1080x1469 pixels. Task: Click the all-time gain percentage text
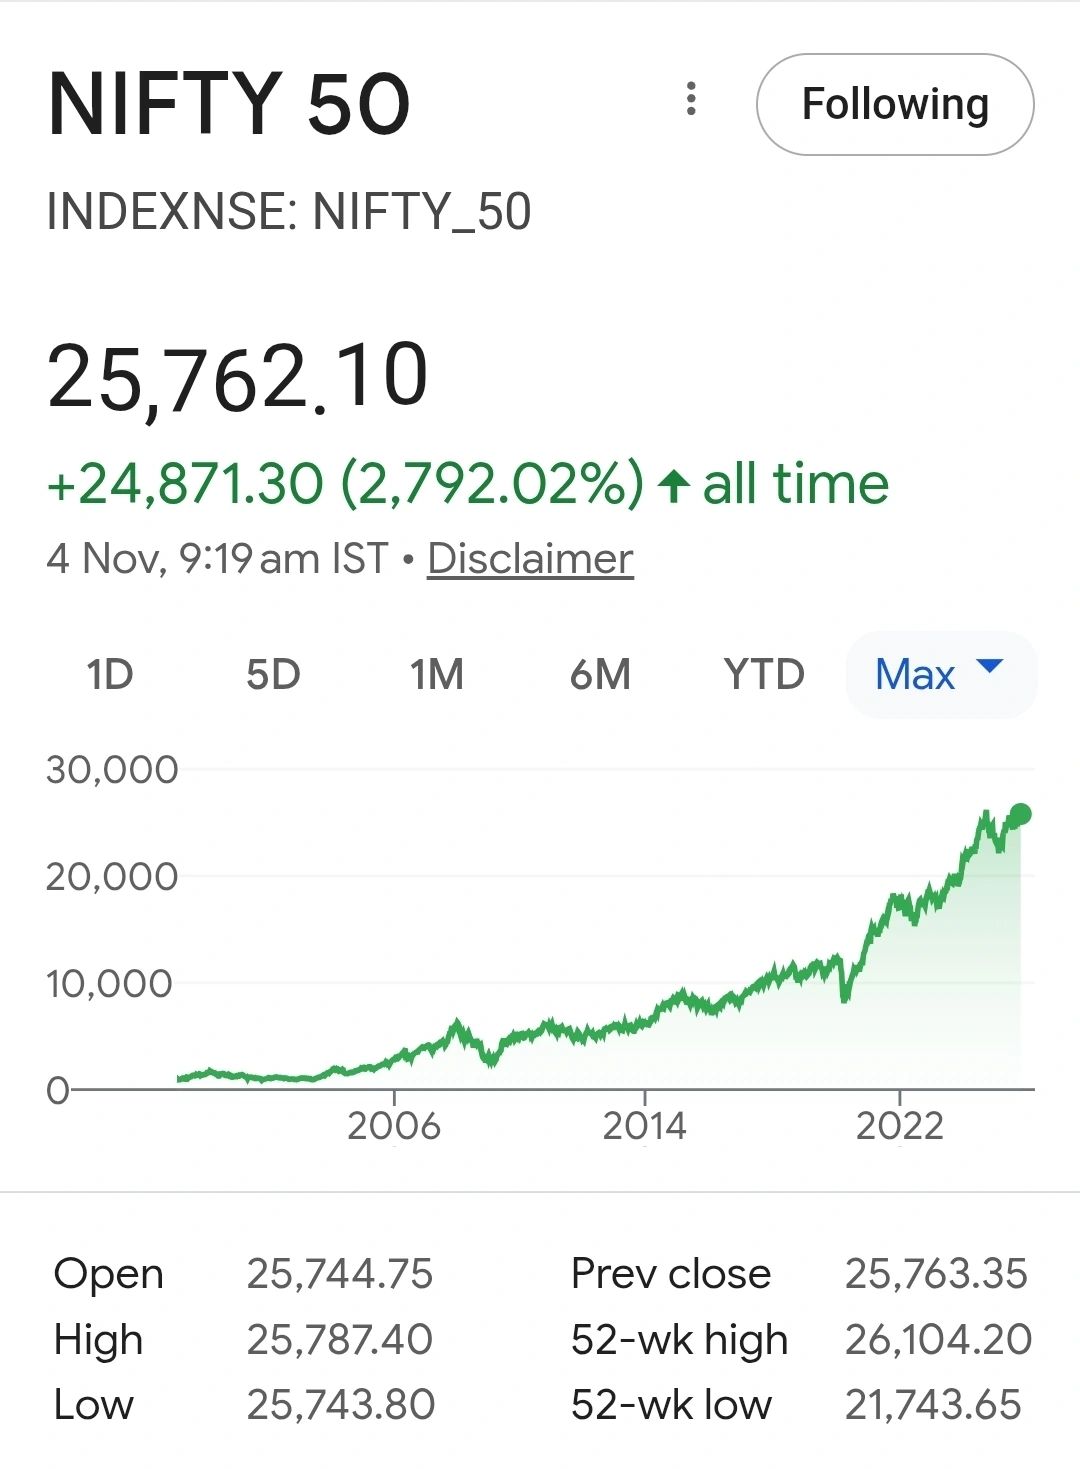(x=492, y=485)
